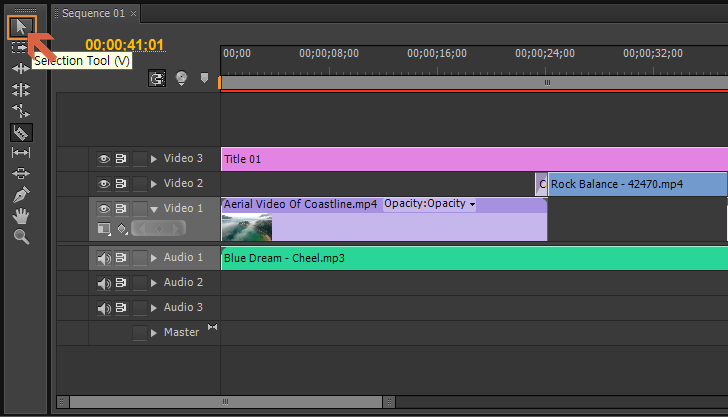The width and height of the screenshot is (728, 417).
Task: Toggle sync lock on Video 2
Action: 121,184
